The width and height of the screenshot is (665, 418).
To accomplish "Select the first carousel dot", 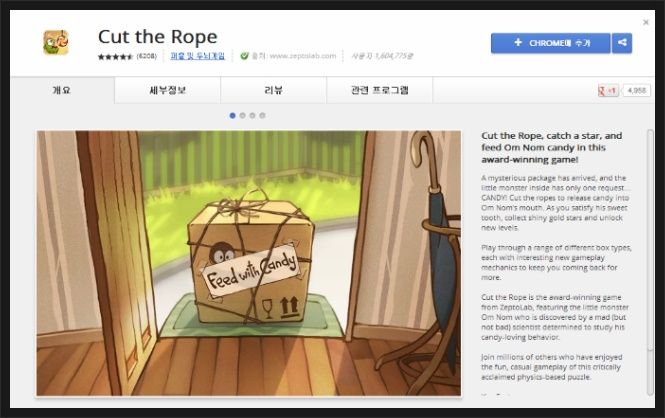I will tap(232, 115).
